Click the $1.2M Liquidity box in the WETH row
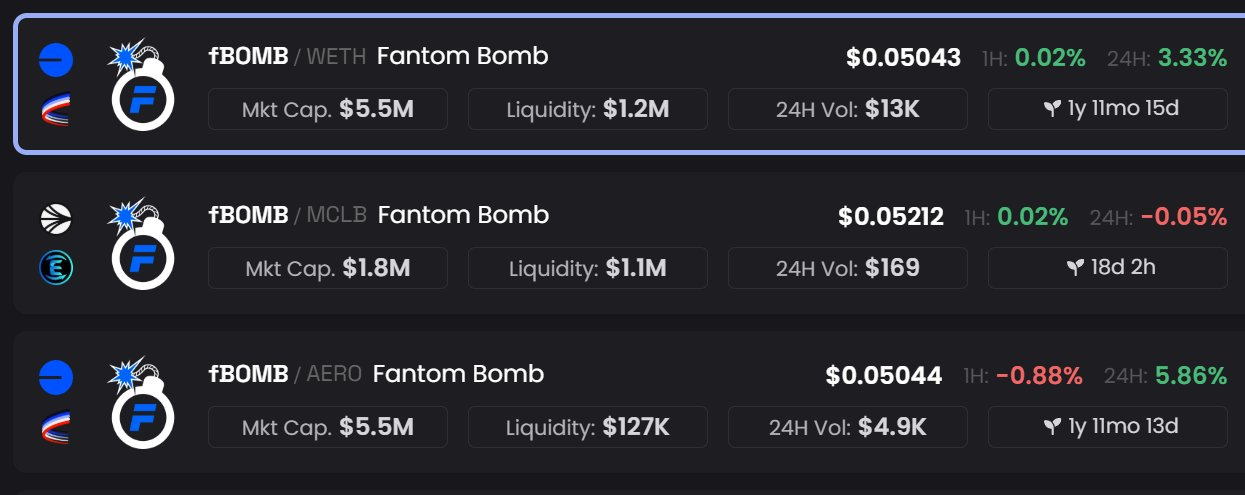The width and height of the screenshot is (1245, 495). (x=588, y=109)
